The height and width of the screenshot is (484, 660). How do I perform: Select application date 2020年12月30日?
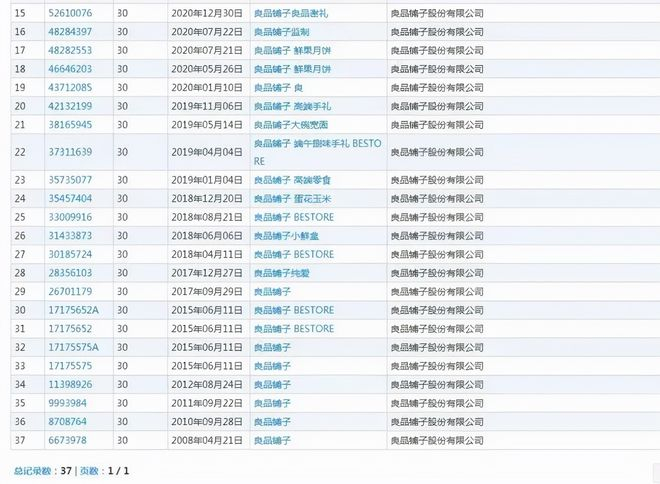[207, 13]
